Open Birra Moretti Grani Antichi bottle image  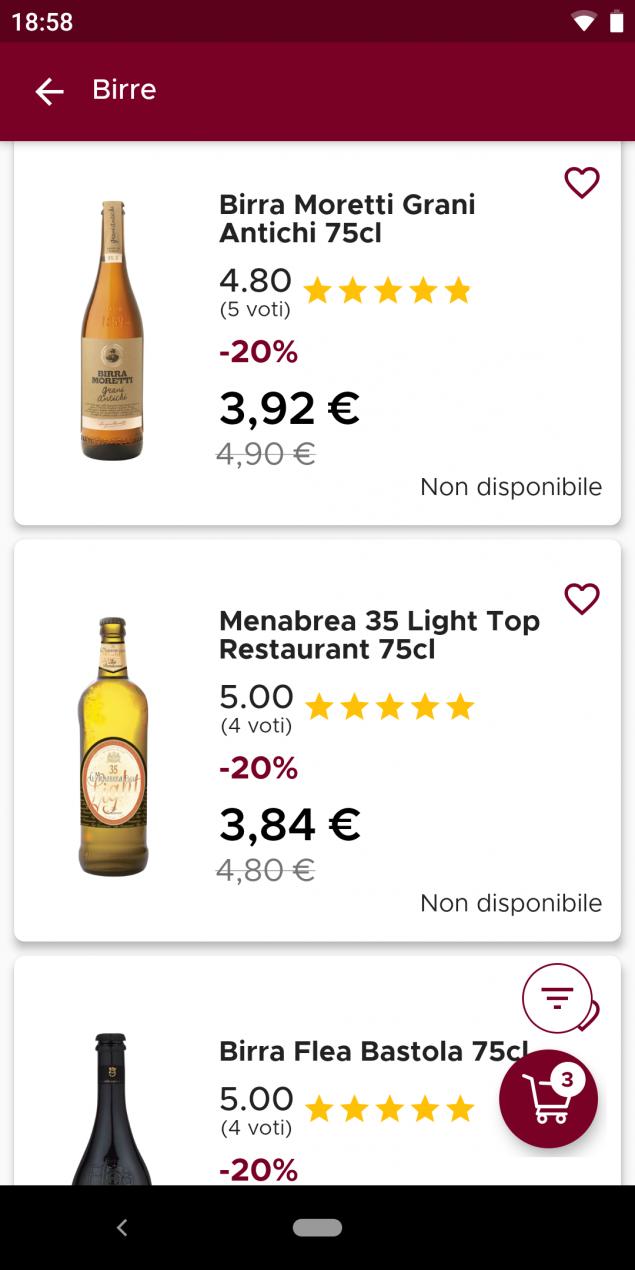point(112,331)
